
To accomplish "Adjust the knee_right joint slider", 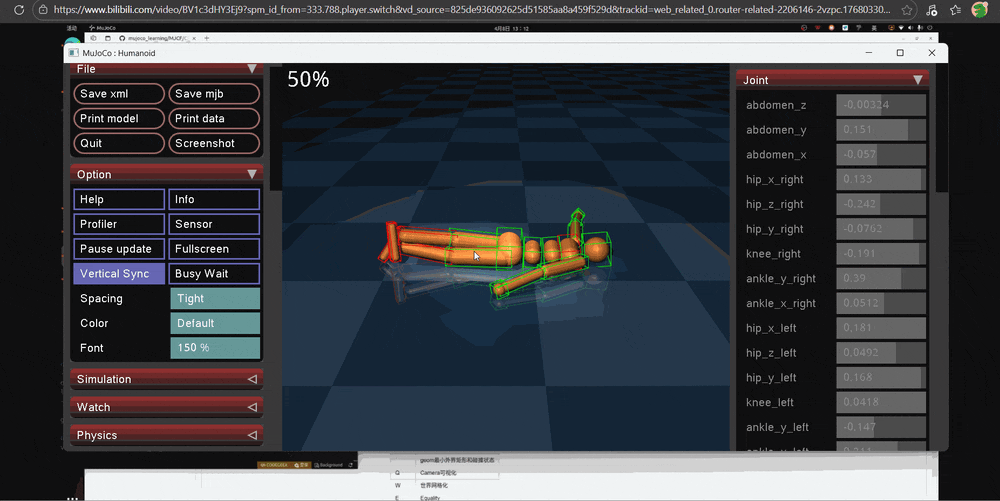I will [881, 254].
